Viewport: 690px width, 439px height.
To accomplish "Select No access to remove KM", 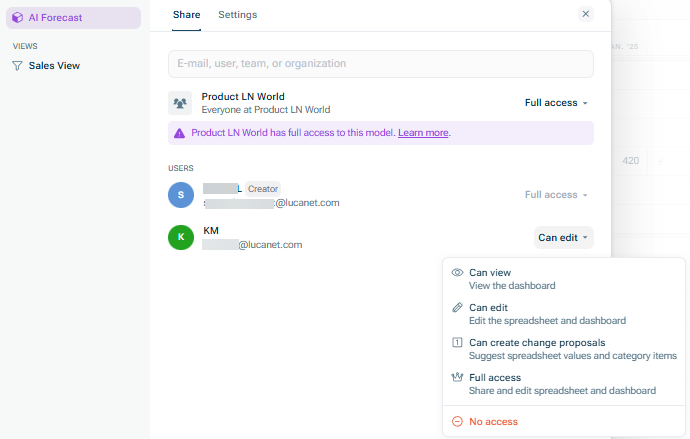I will click(564, 421).
